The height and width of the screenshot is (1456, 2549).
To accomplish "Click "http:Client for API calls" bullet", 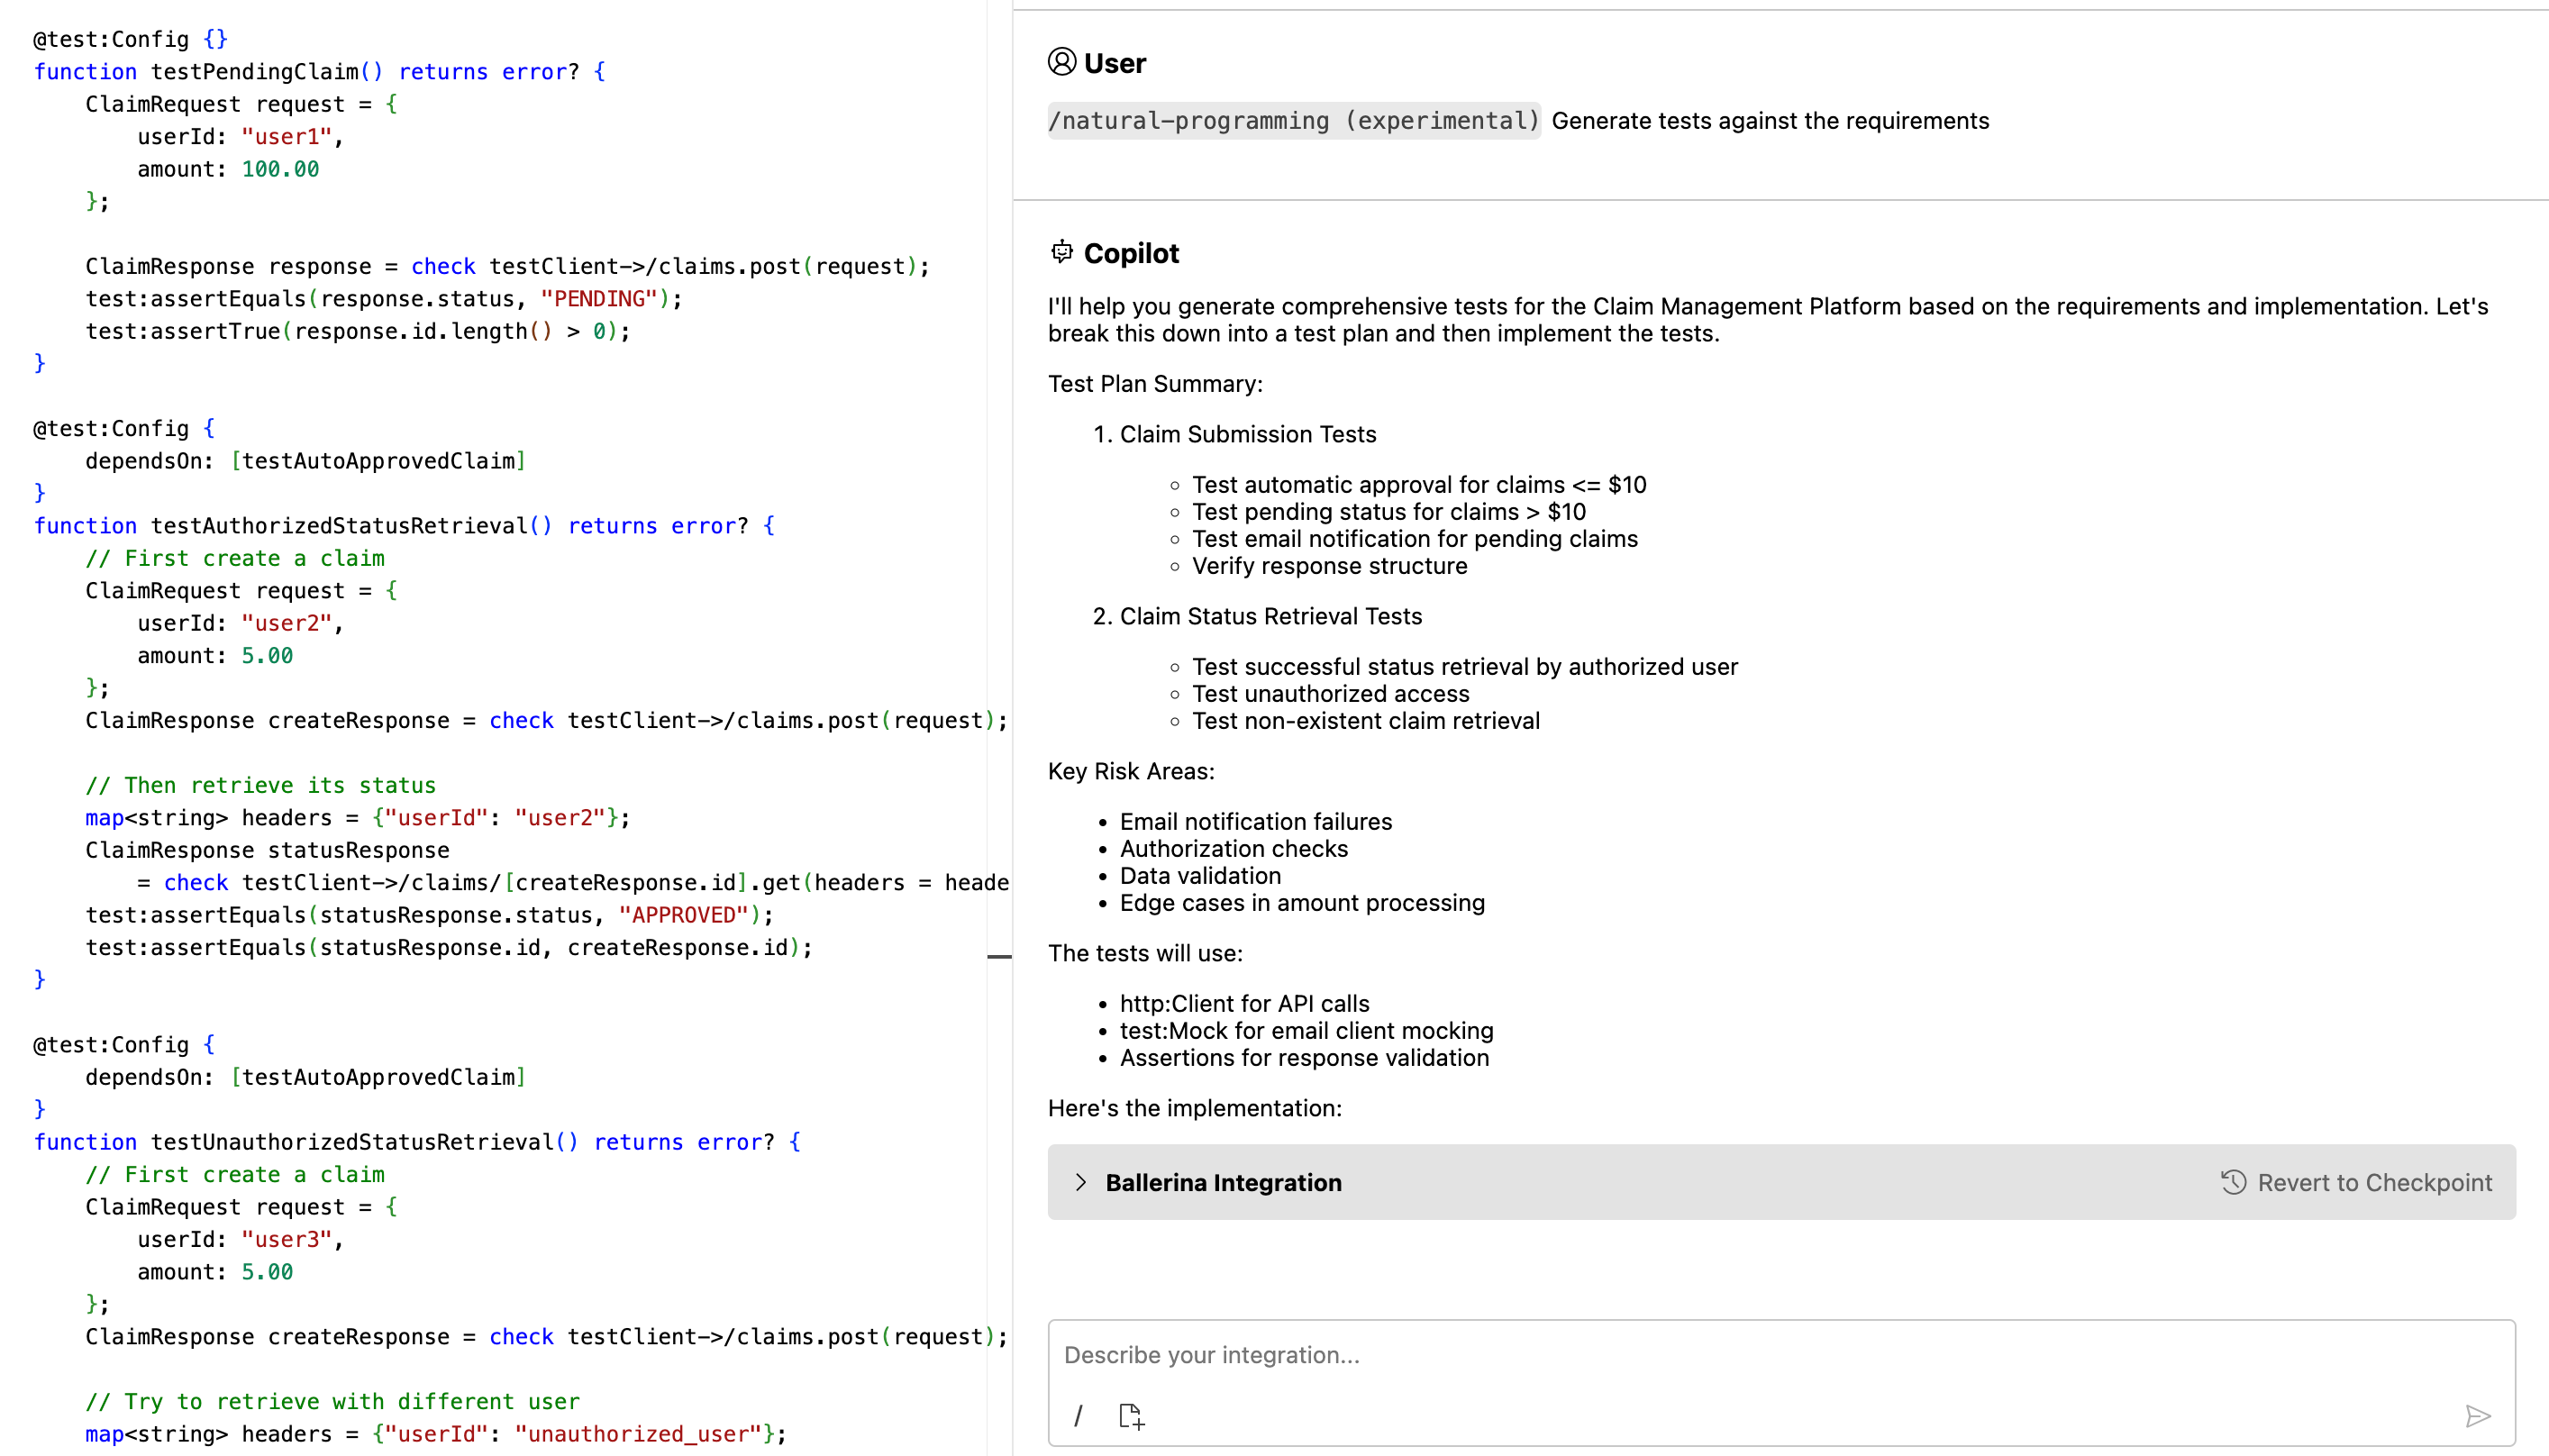I will pos(1245,1003).
